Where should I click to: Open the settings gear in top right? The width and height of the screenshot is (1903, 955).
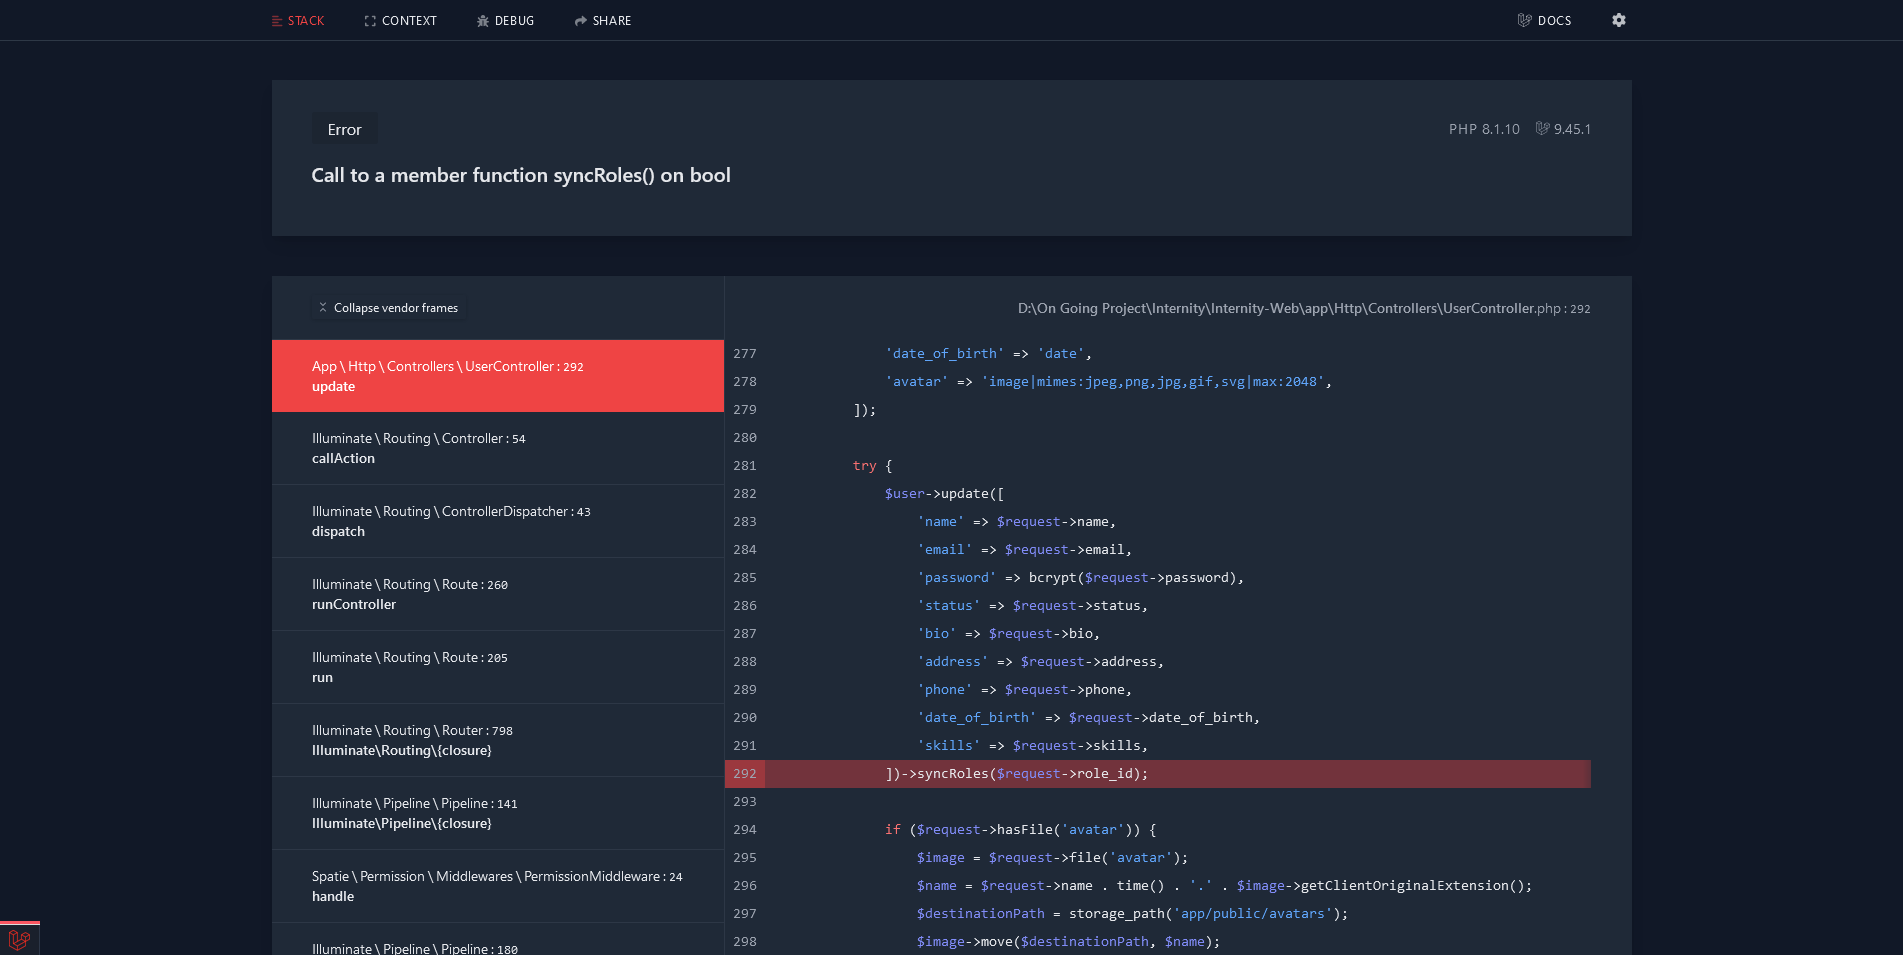tap(1619, 20)
